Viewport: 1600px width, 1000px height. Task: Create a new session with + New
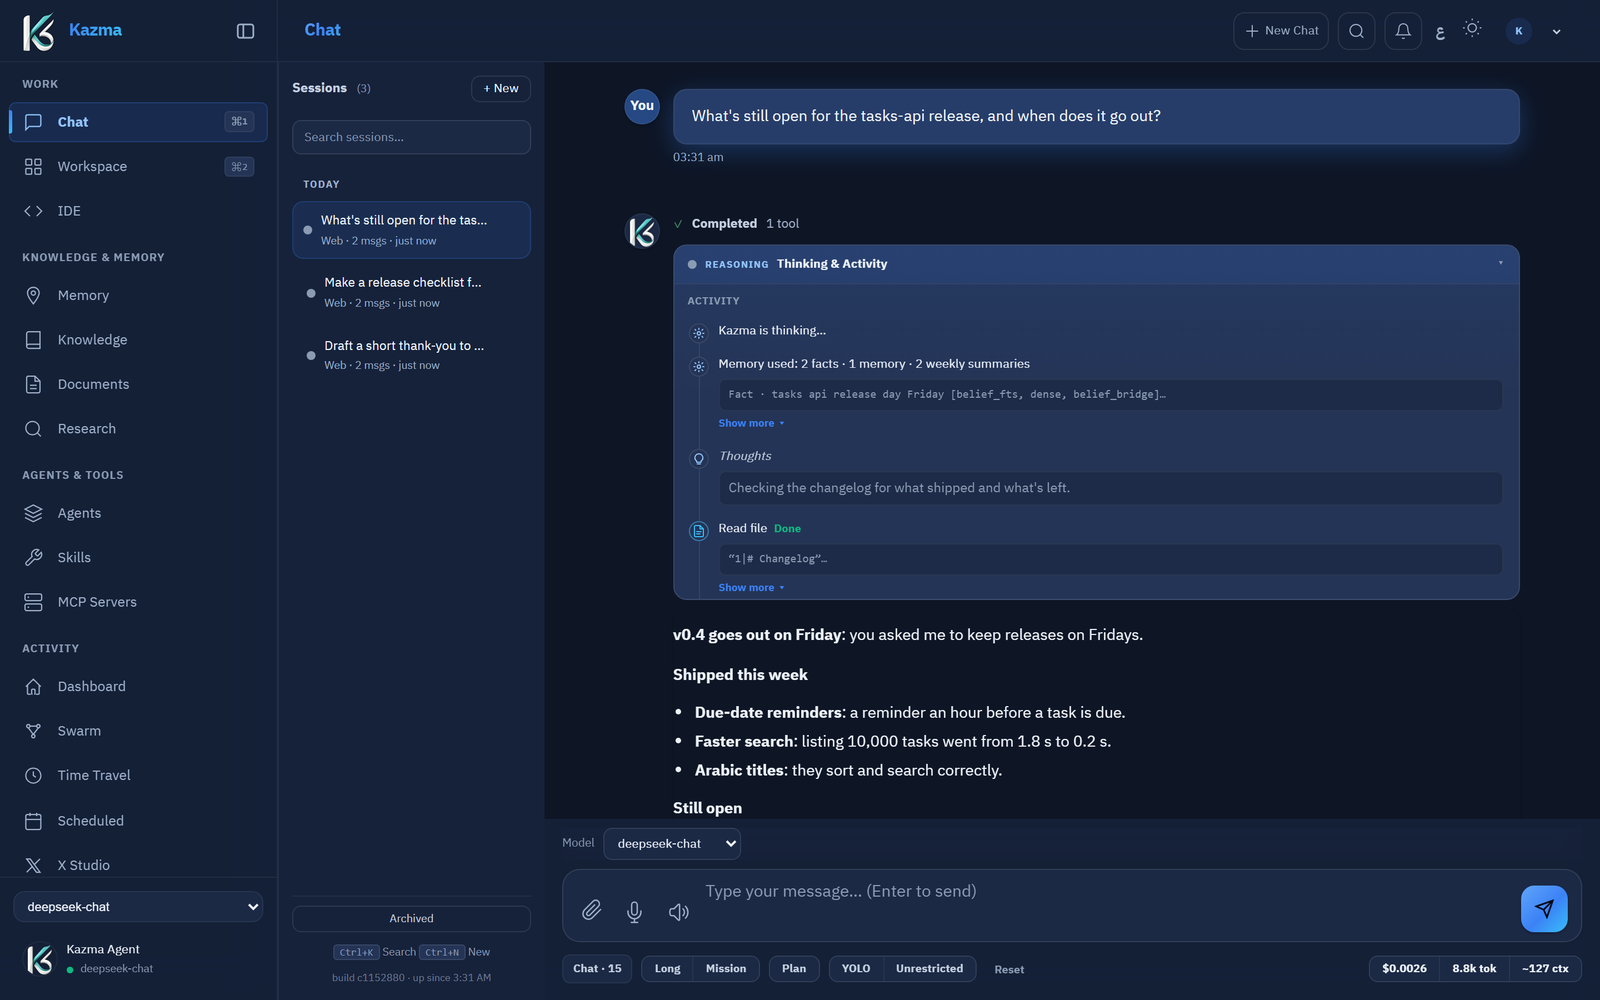point(501,88)
